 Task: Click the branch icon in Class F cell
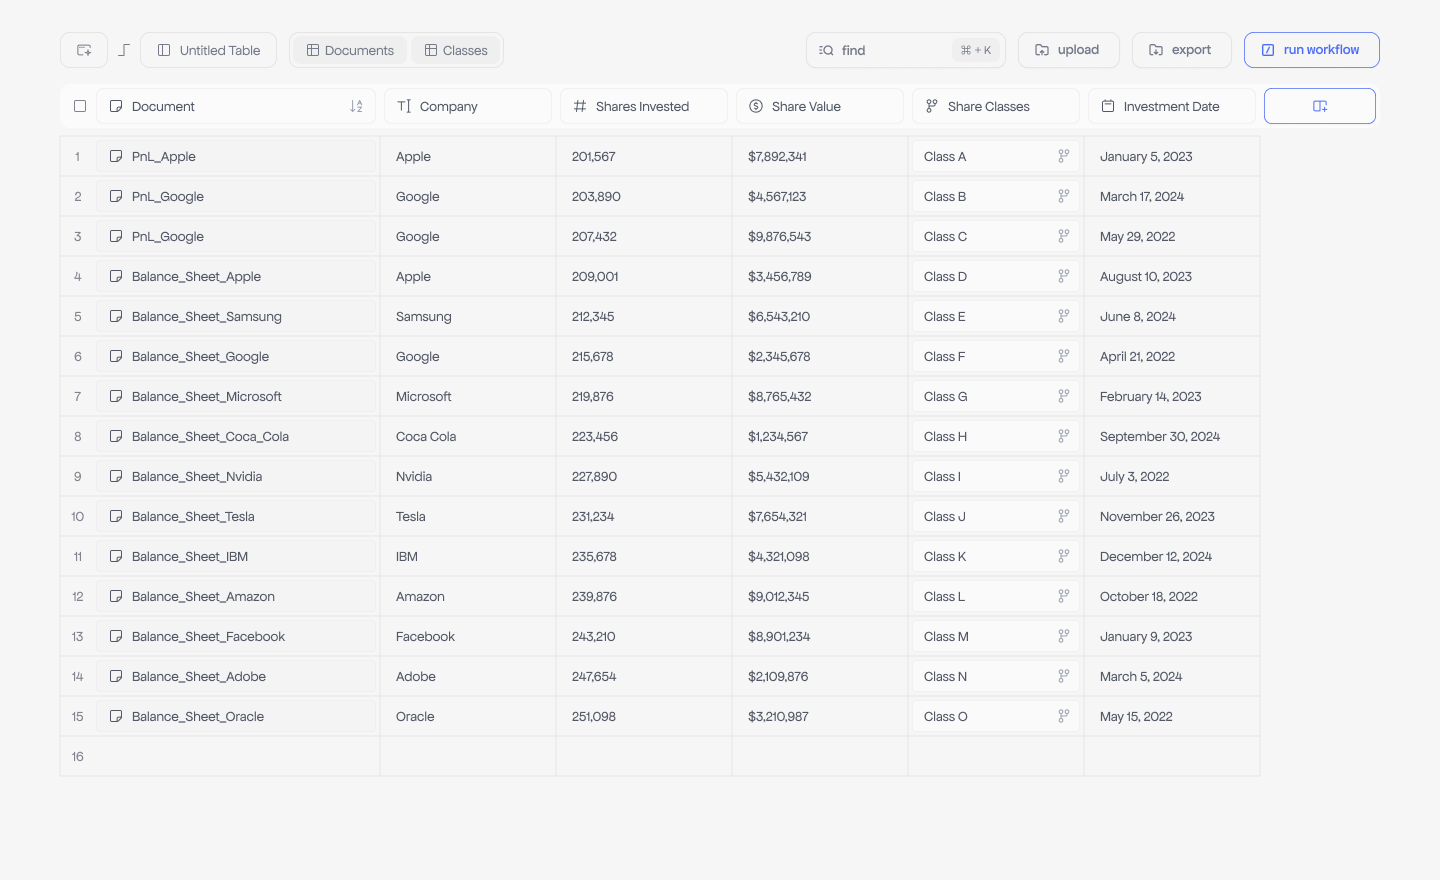(x=1064, y=356)
